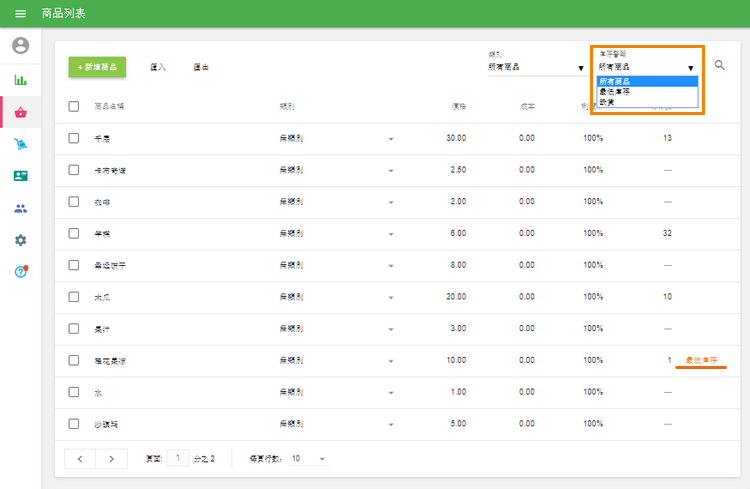Click the ID card icon in sidebar
This screenshot has height=489, width=750.
[20, 176]
